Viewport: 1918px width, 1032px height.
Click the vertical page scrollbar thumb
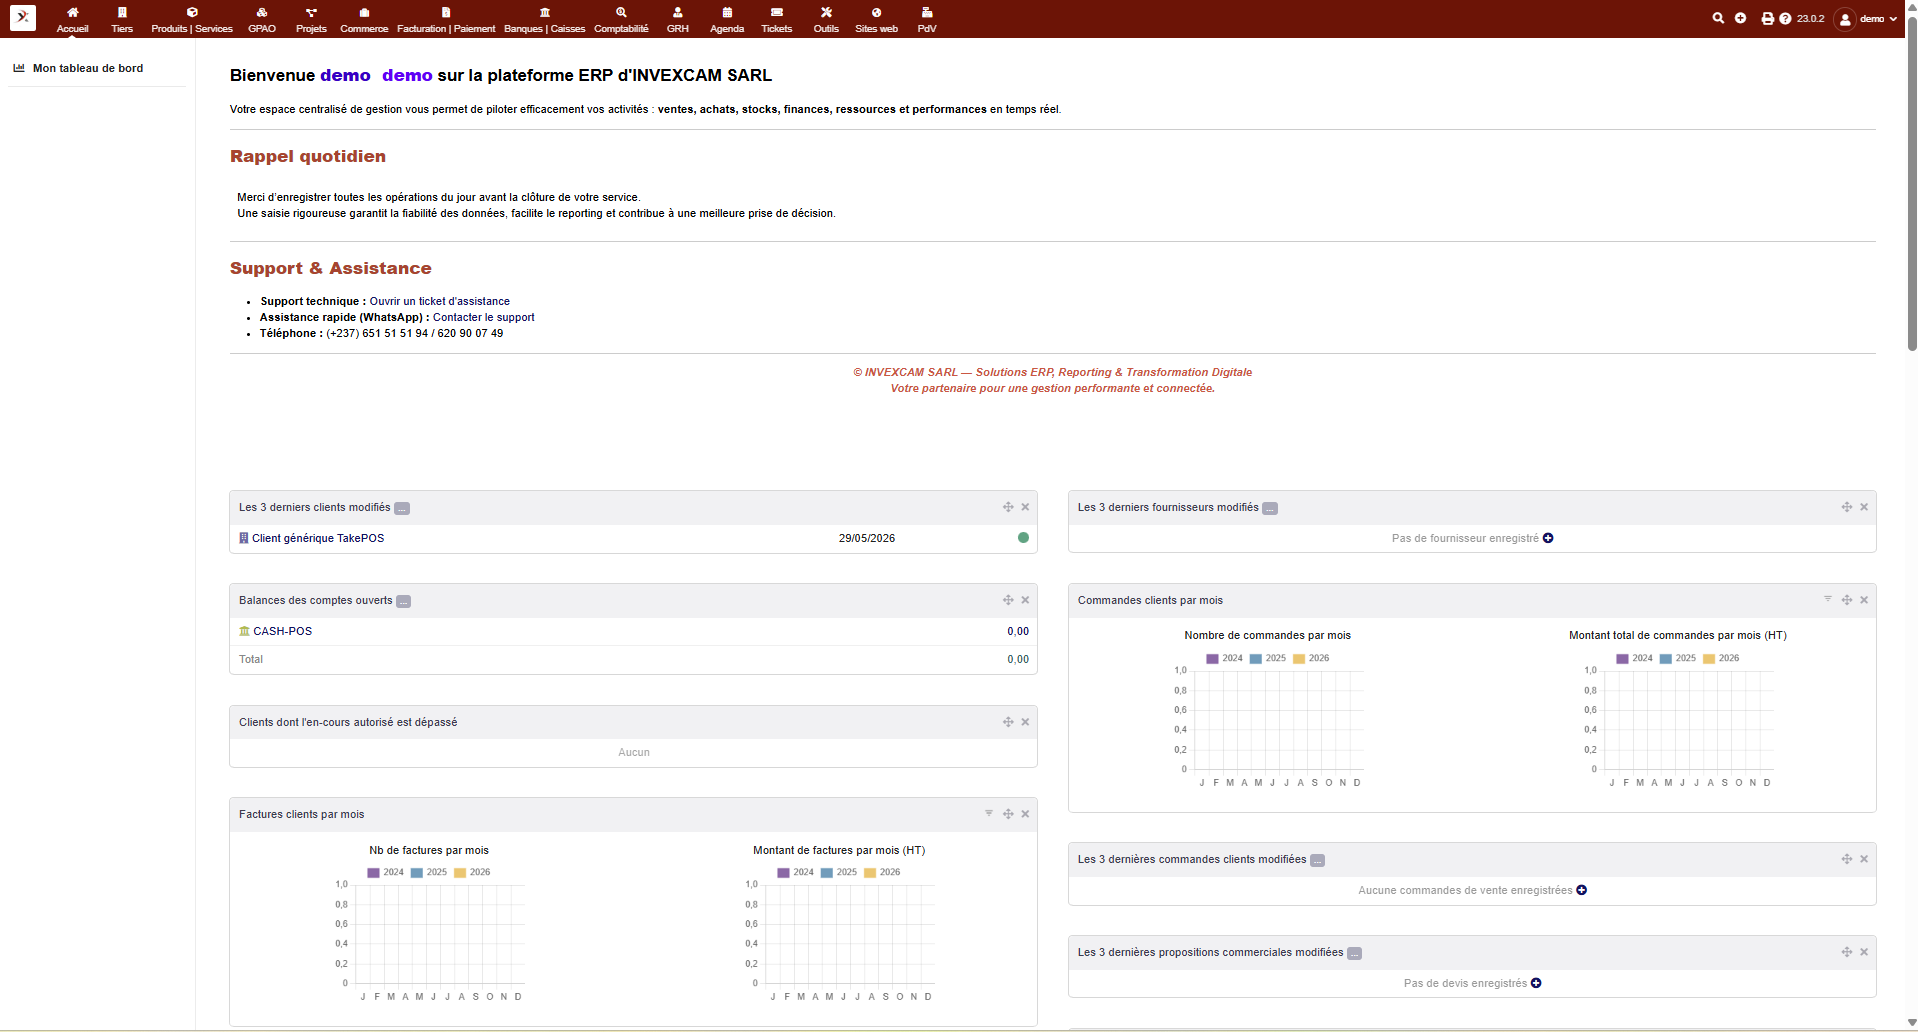[x=1912, y=185]
